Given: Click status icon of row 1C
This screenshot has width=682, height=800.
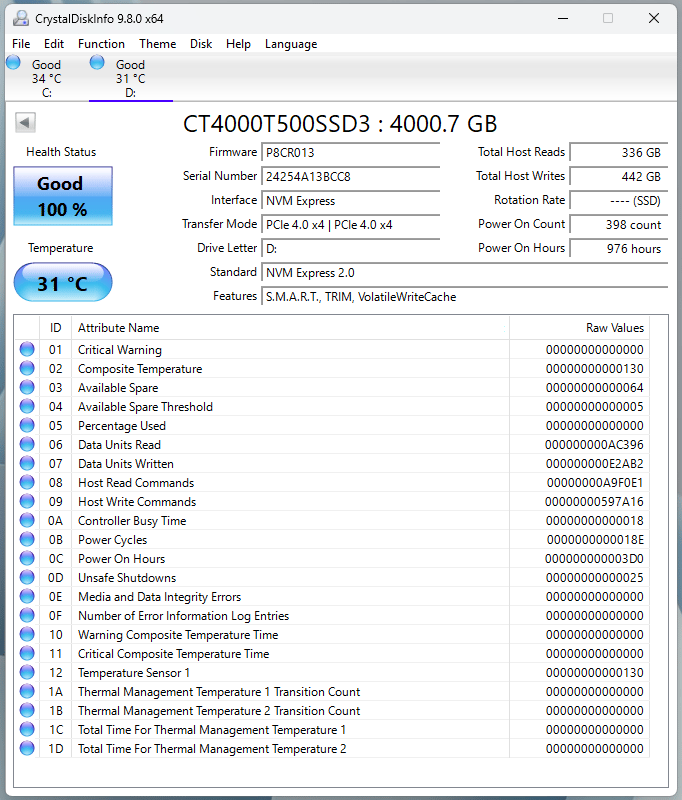Looking at the screenshot, I should pos(27,729).
